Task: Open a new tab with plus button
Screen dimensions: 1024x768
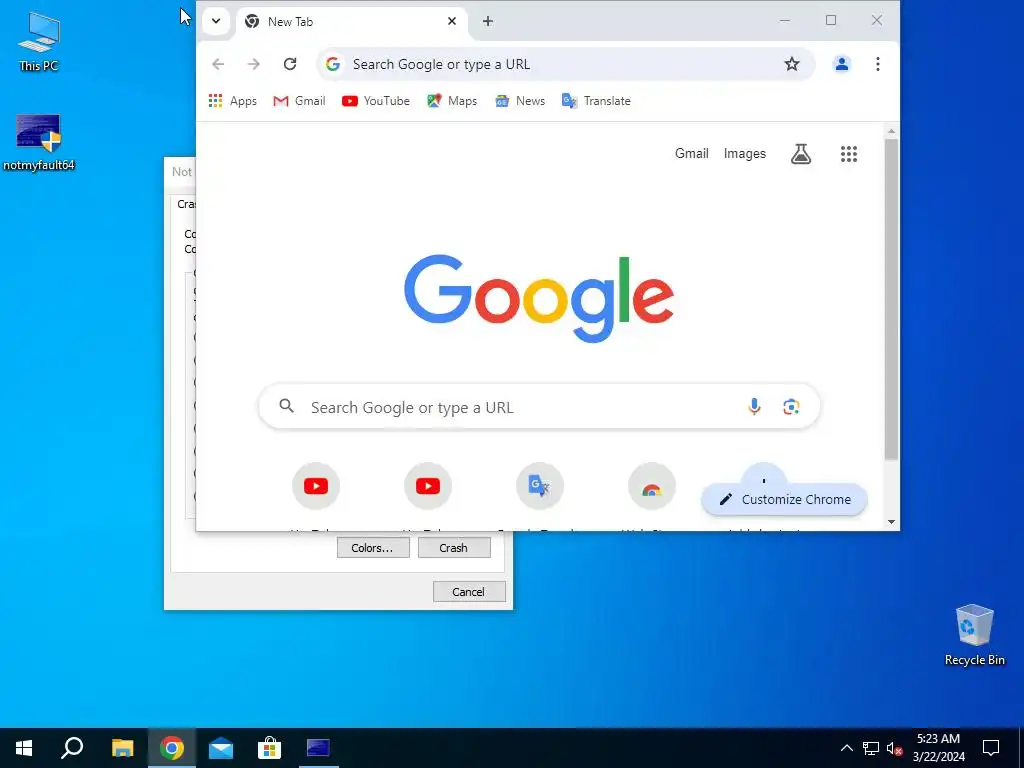Action: [488, 22]
